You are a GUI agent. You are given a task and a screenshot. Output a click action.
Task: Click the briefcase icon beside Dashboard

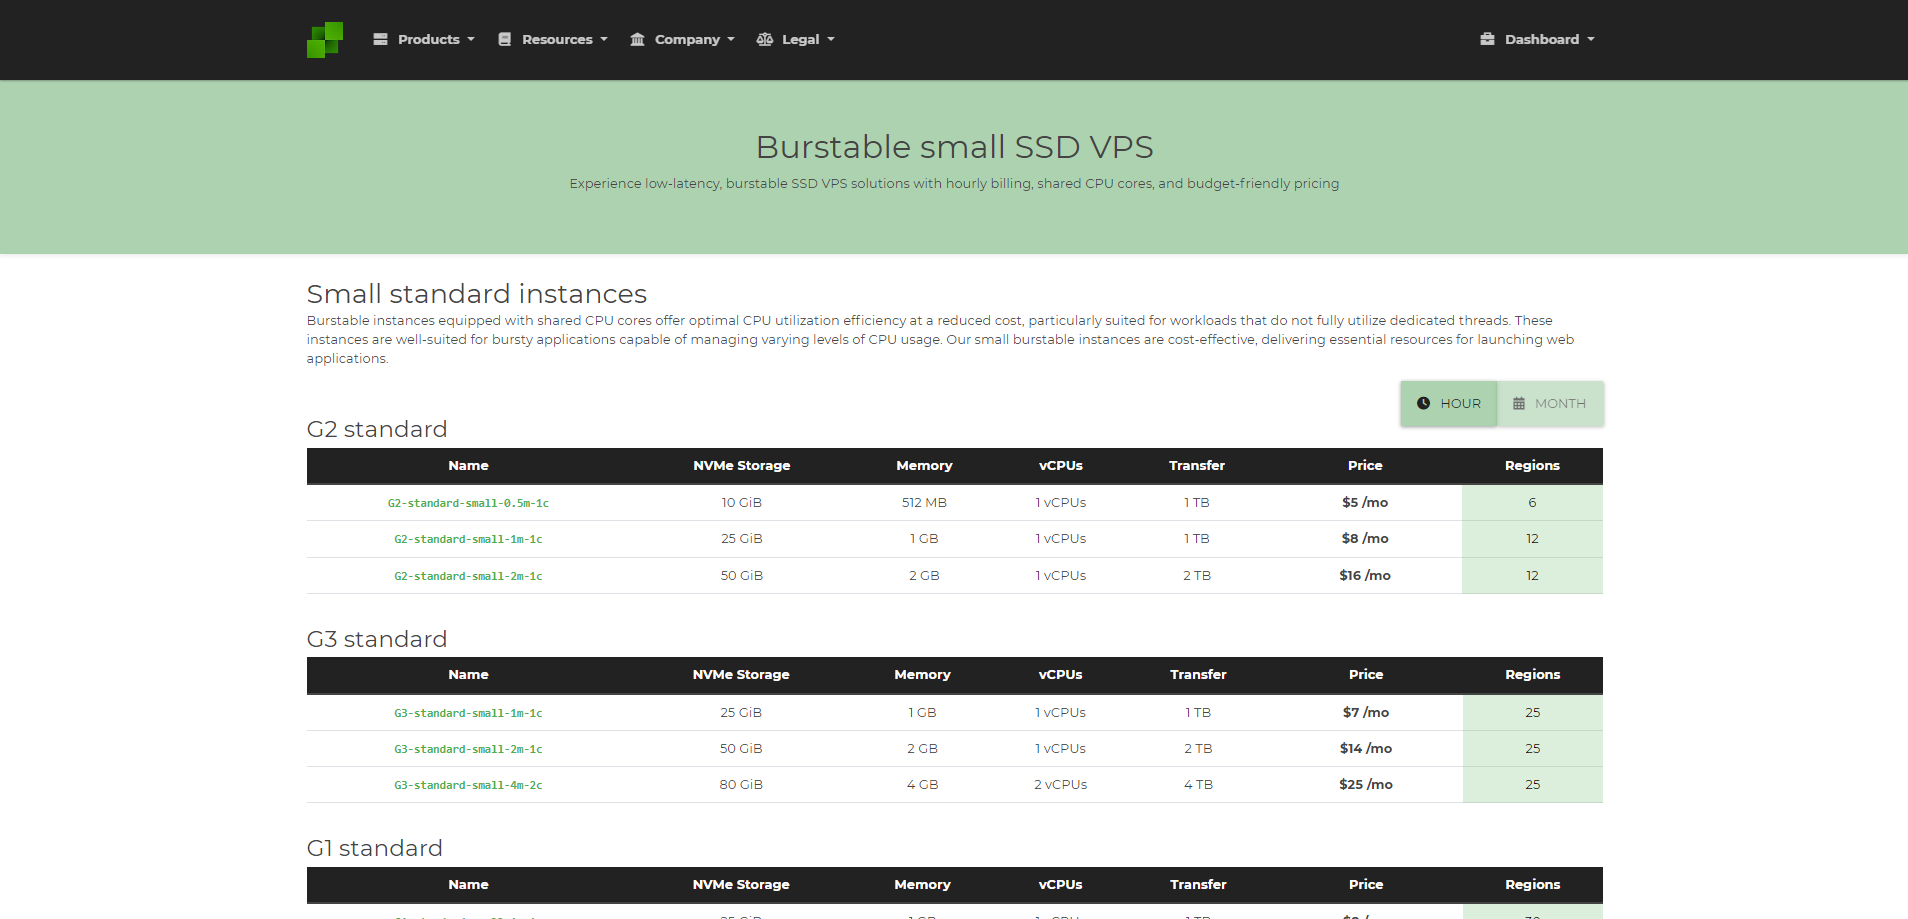tap(1487, 39)
